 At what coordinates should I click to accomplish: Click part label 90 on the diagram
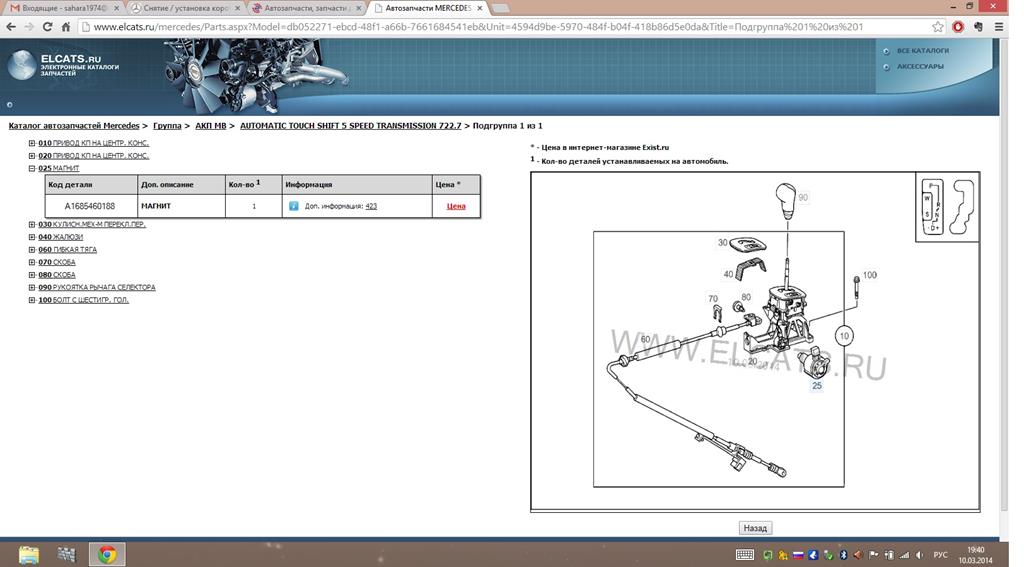(x=803, y=197)
